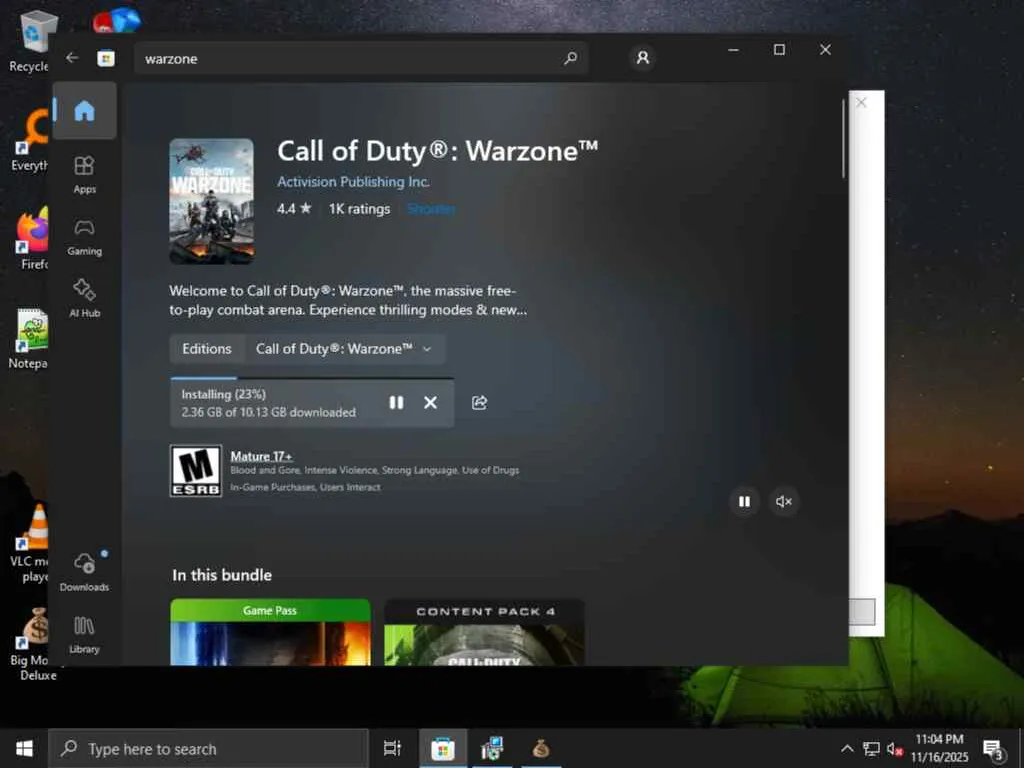Open the ESRB M rating badge
Image resolution: width=1024 pixels, height=768 pixels.
(x=196, y=471)
